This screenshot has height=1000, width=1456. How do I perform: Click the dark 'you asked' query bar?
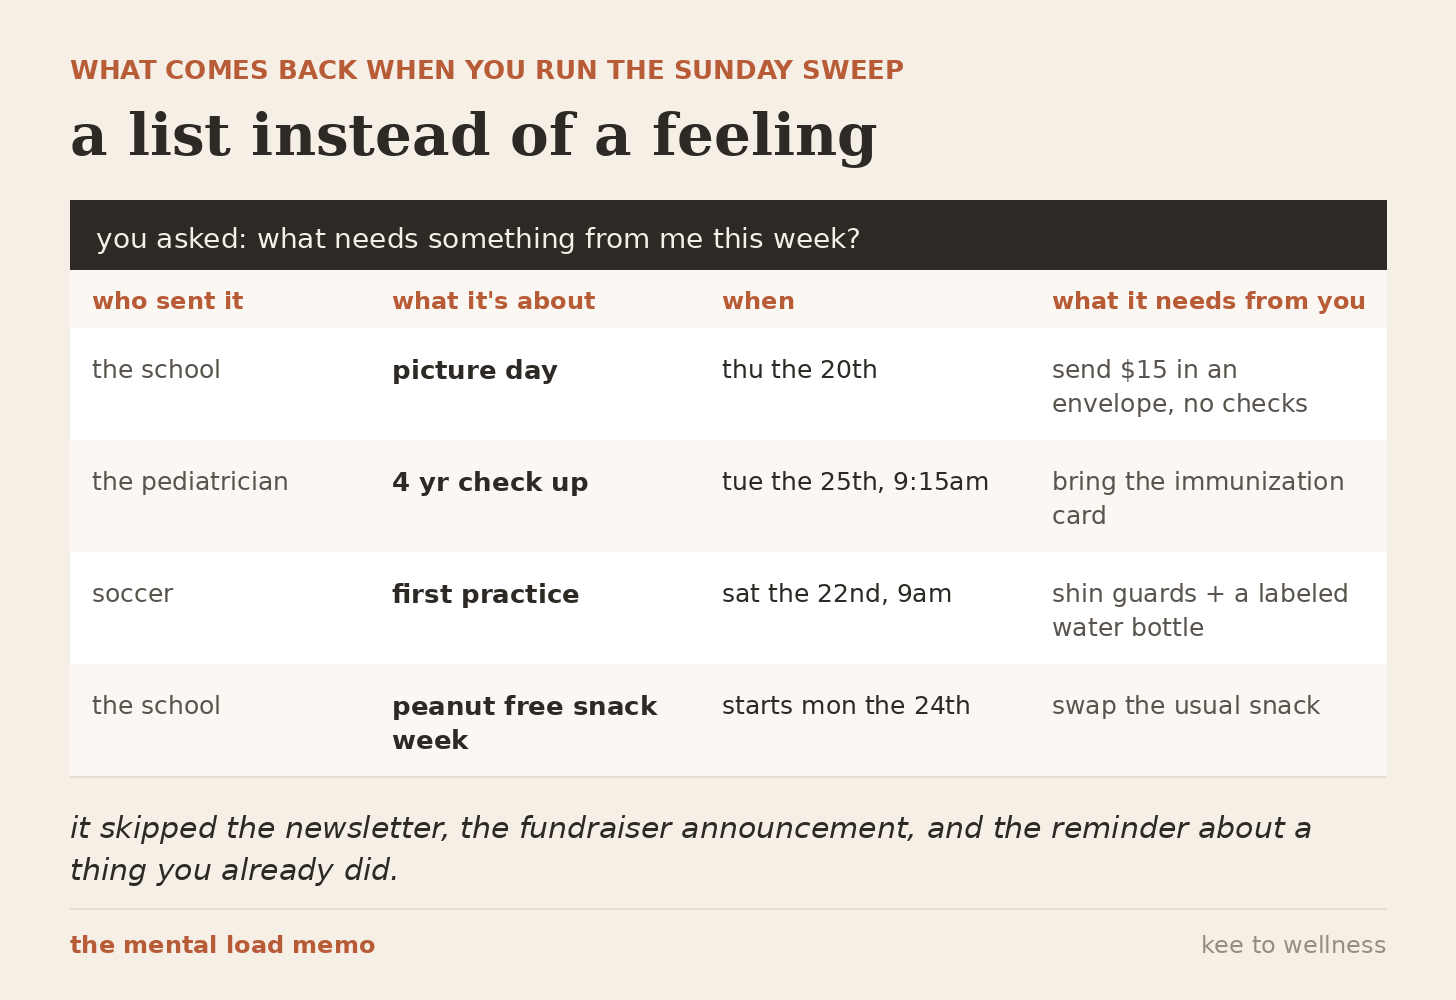point(728,235)
